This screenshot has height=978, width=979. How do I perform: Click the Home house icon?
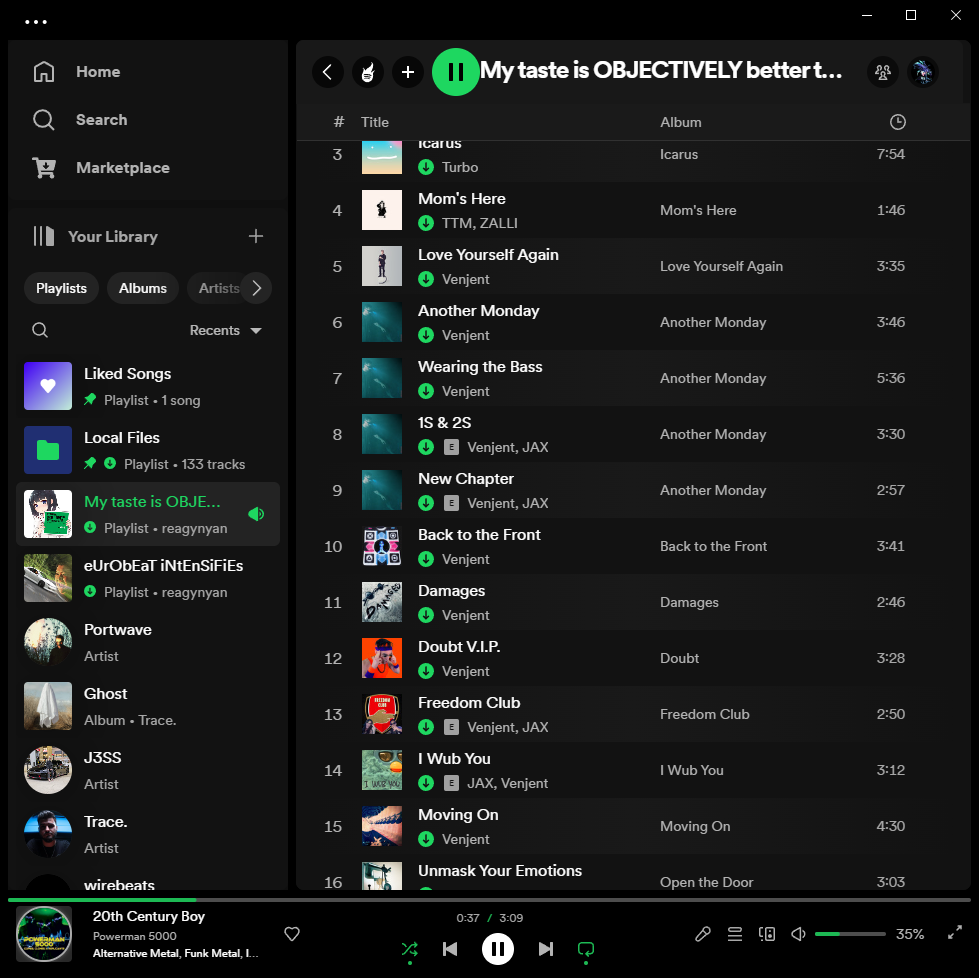pyautogui.click(x=44, y=72)
